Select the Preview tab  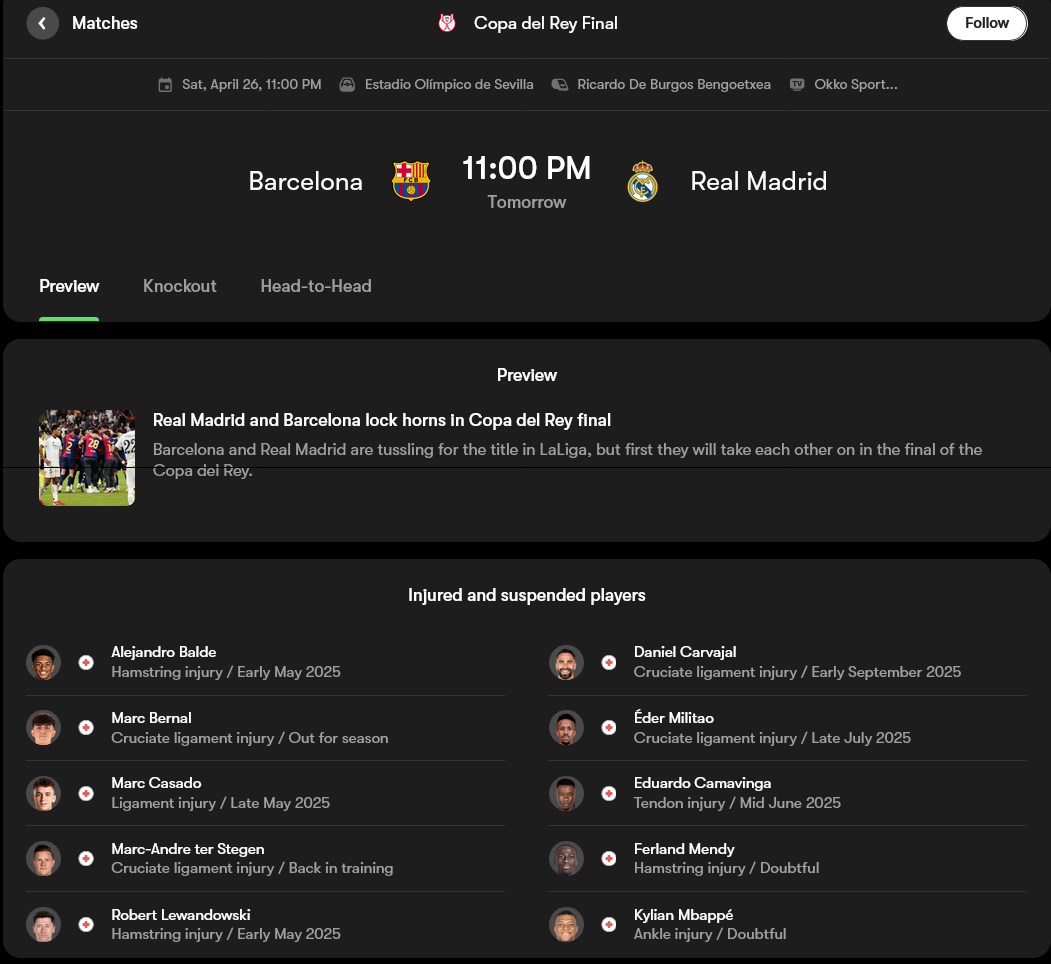(x=69, y=286)
